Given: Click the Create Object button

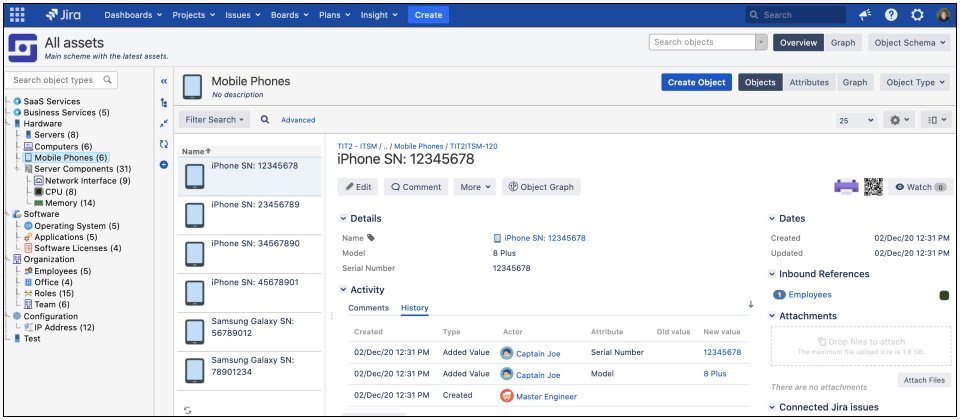Looking at the screenshot, I should click(696, 82).
